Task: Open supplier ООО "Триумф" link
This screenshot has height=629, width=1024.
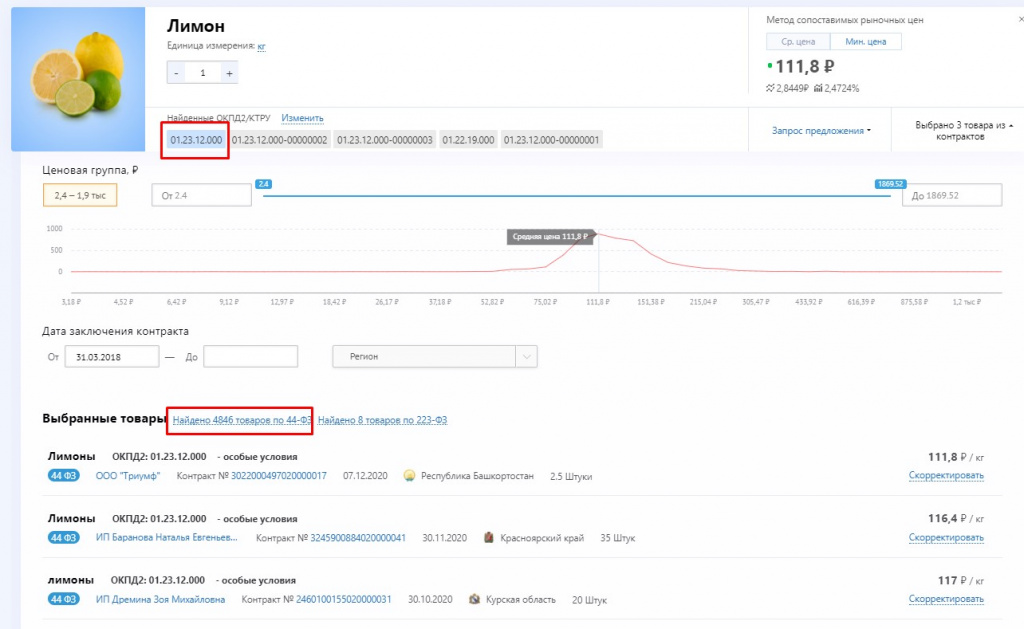Action: [128, 476]
